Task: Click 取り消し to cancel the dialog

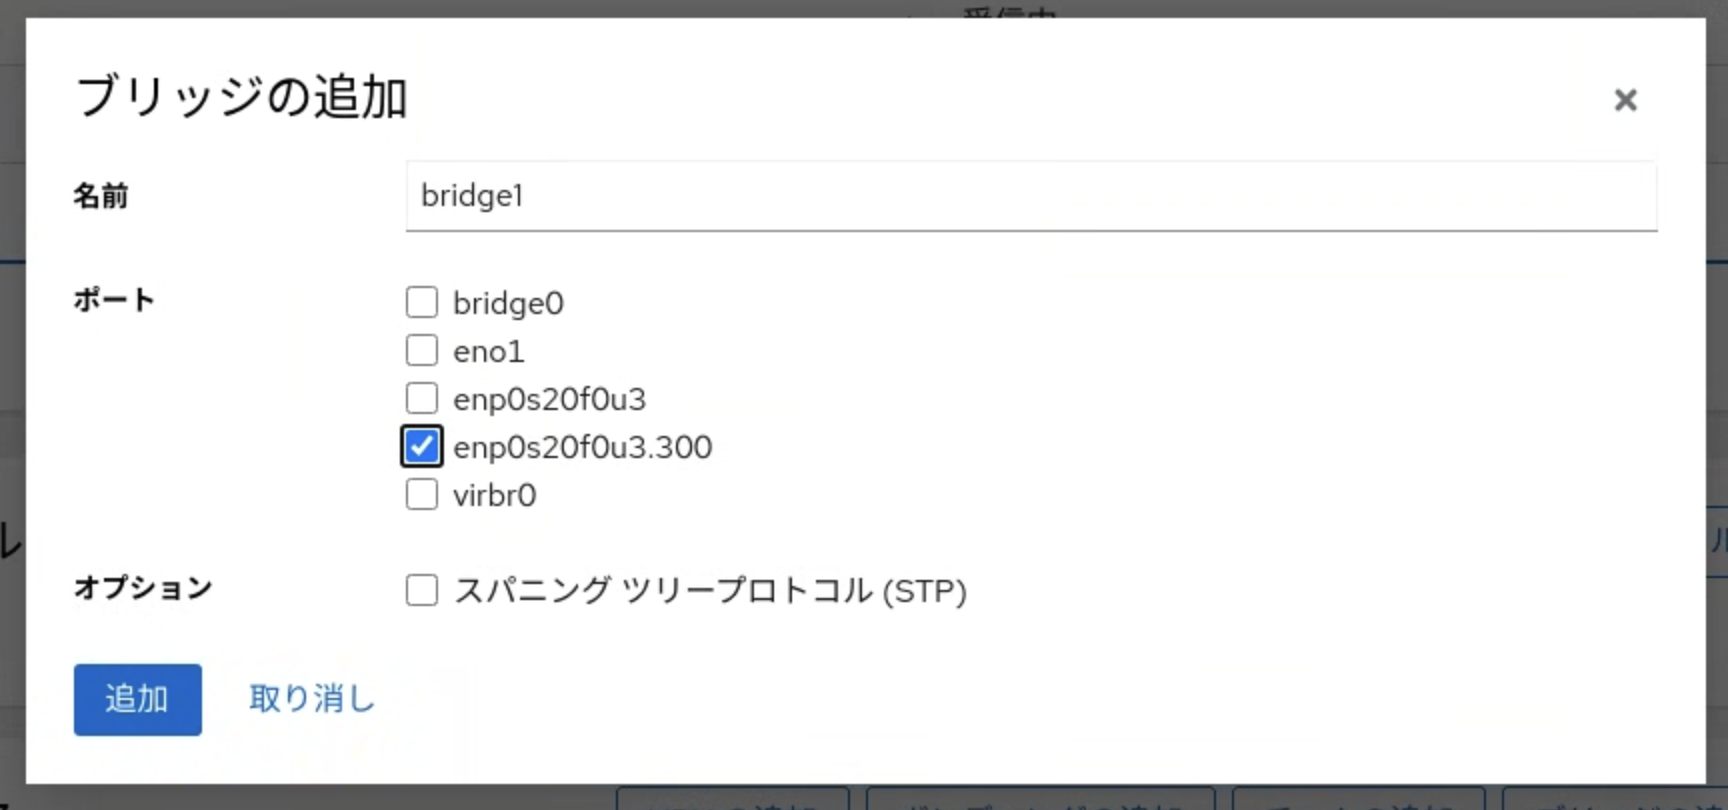Action: coord(310,699)
